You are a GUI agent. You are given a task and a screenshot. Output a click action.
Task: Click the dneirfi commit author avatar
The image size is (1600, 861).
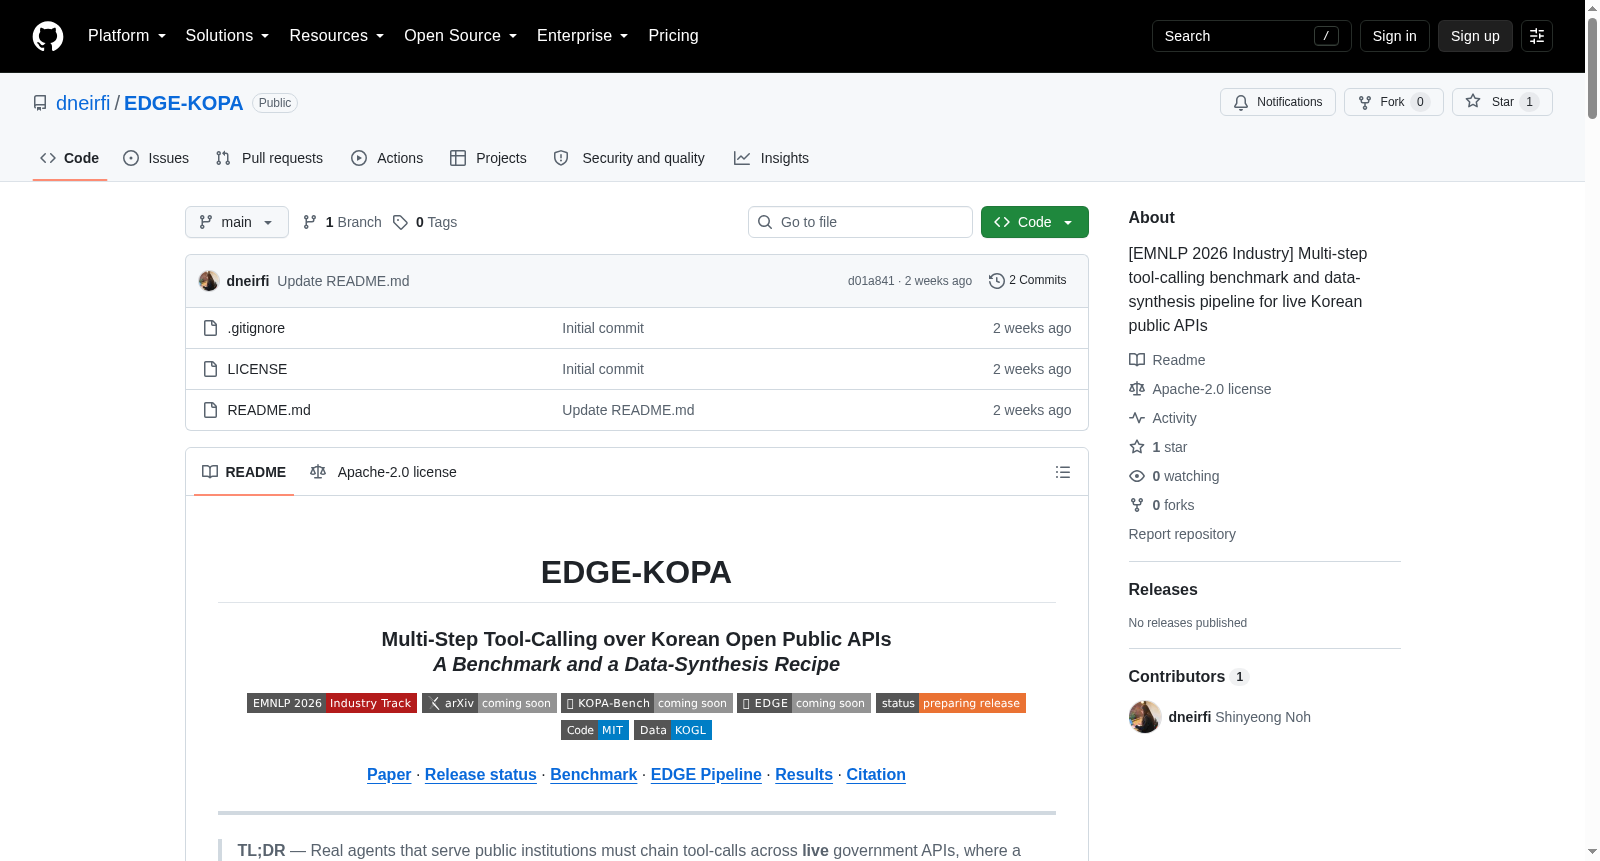coord(209,281)
